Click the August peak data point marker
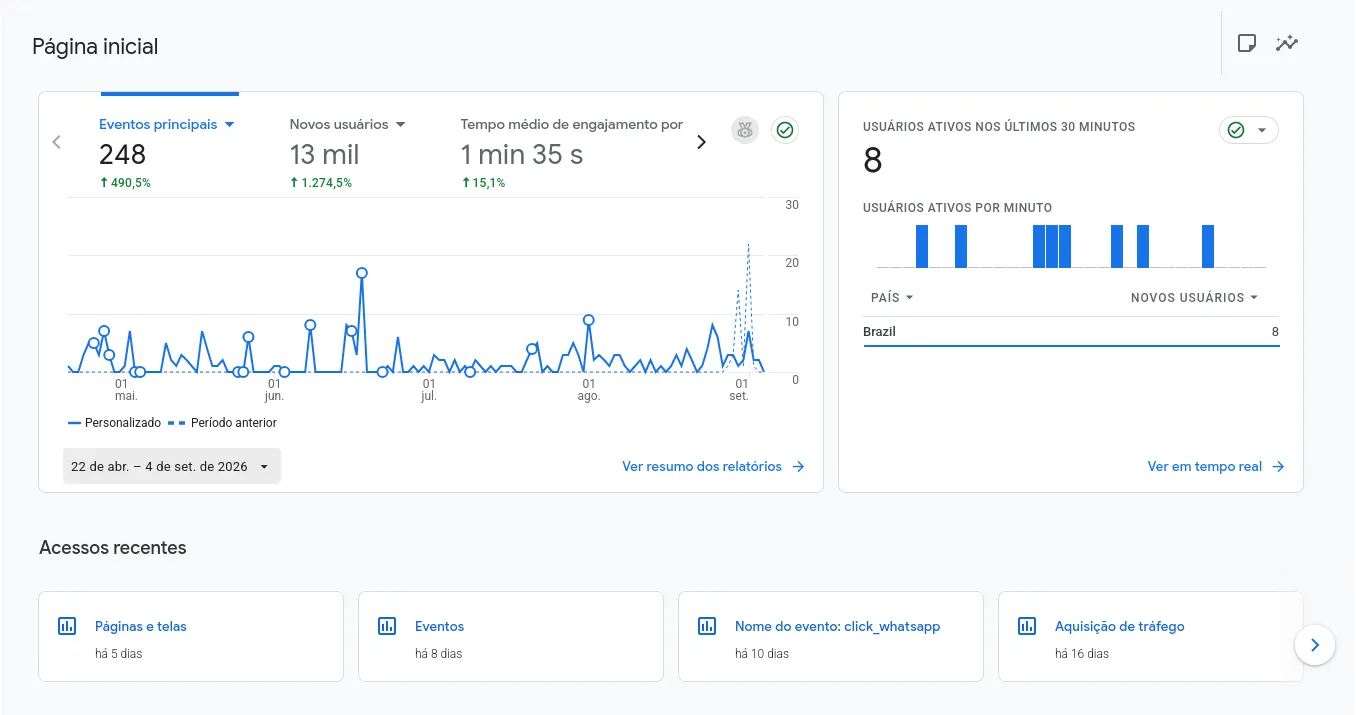Image resolution: width=1356 pixels, height=715 pixels. [x=589, y=320]
